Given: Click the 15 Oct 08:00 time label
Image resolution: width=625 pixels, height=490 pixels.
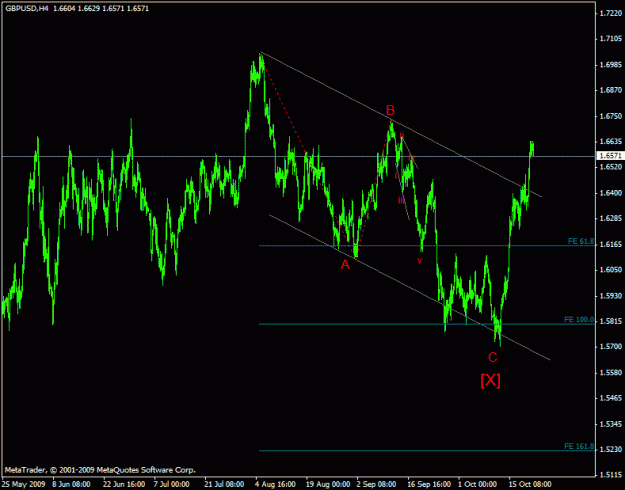Looking at the screenshot, I should point(530,484).
